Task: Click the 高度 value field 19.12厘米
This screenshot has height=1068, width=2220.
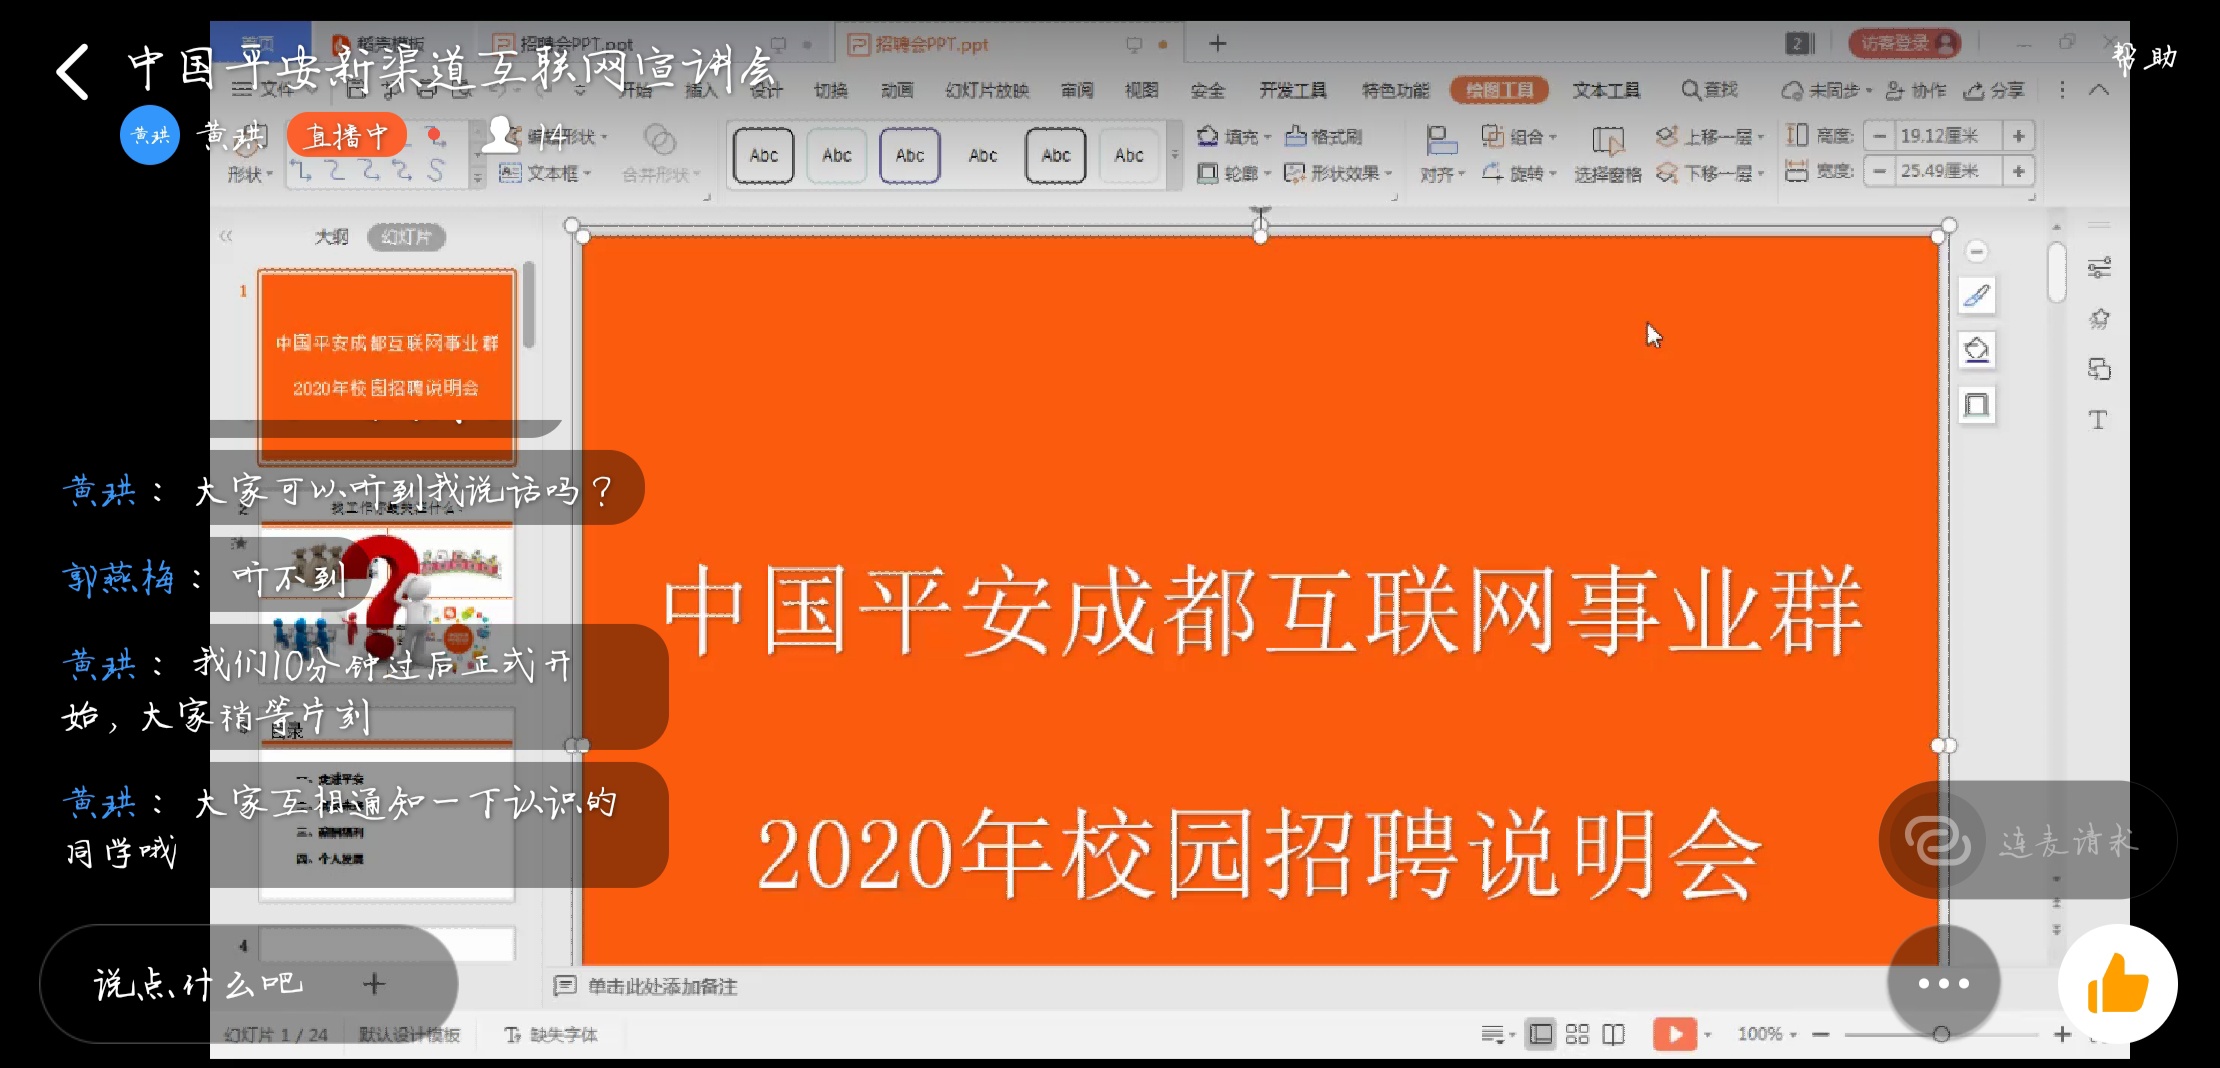Action: coord(1948,136)
